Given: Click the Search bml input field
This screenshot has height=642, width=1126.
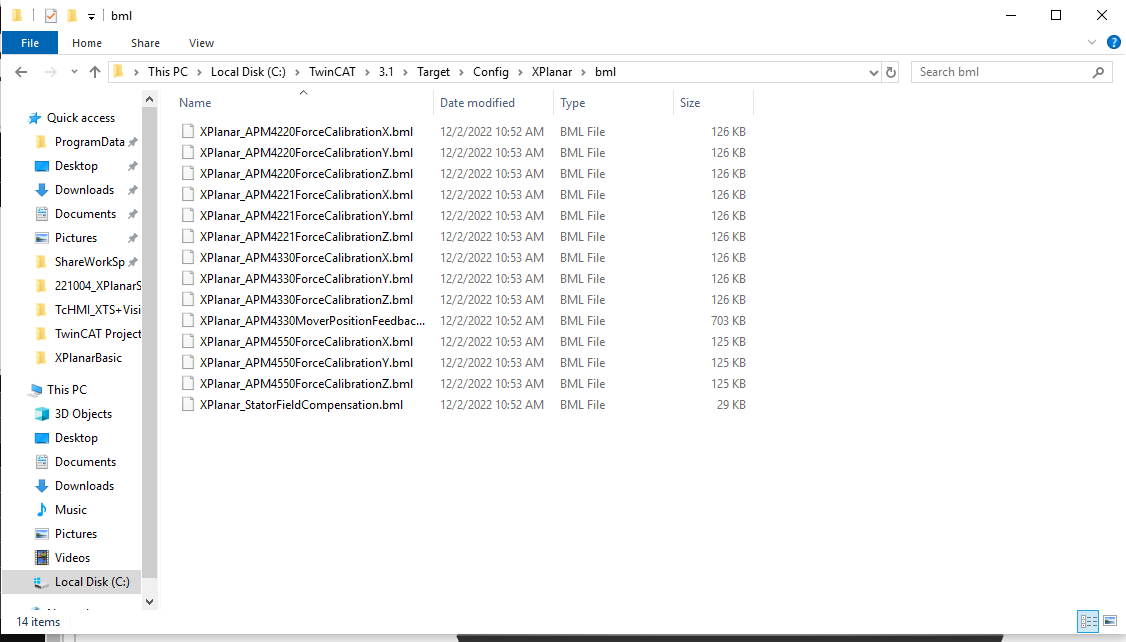Looking at the screenshot, I should click(x=1002, y=72).
